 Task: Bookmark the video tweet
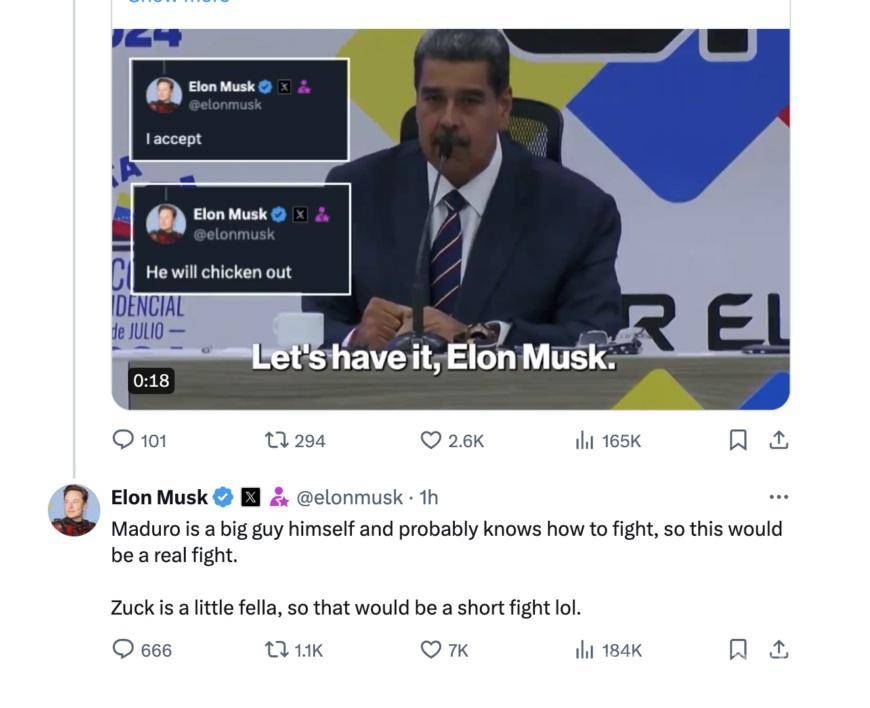point(737,441)
